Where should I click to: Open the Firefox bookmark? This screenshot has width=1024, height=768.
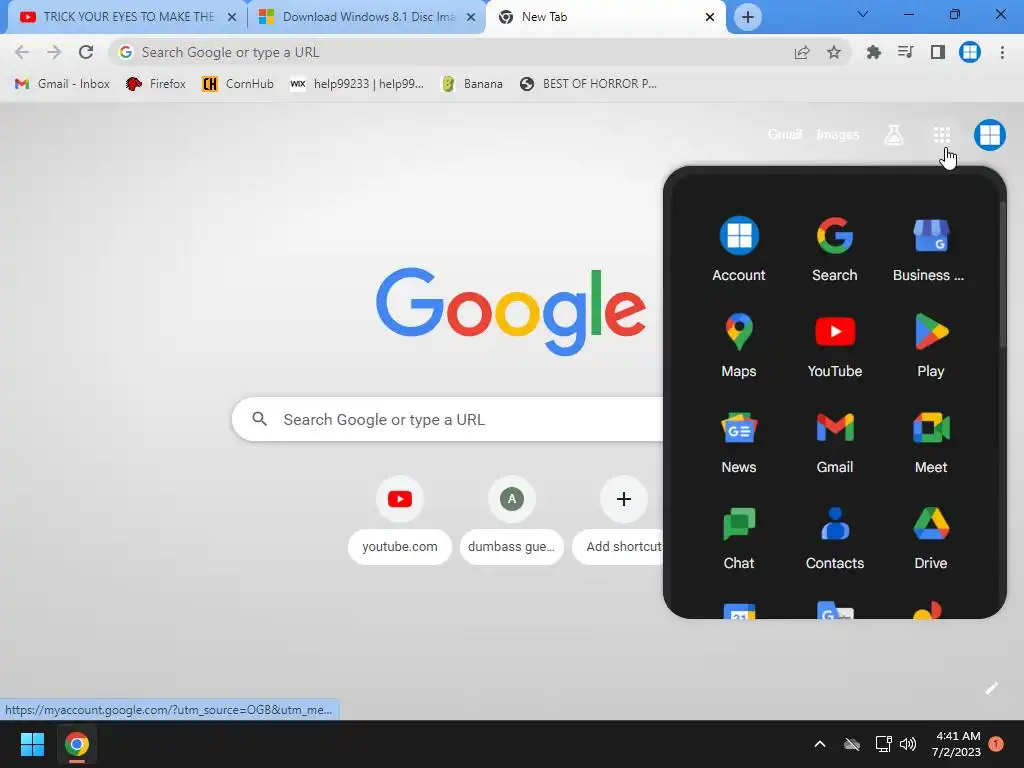(155, 84)
